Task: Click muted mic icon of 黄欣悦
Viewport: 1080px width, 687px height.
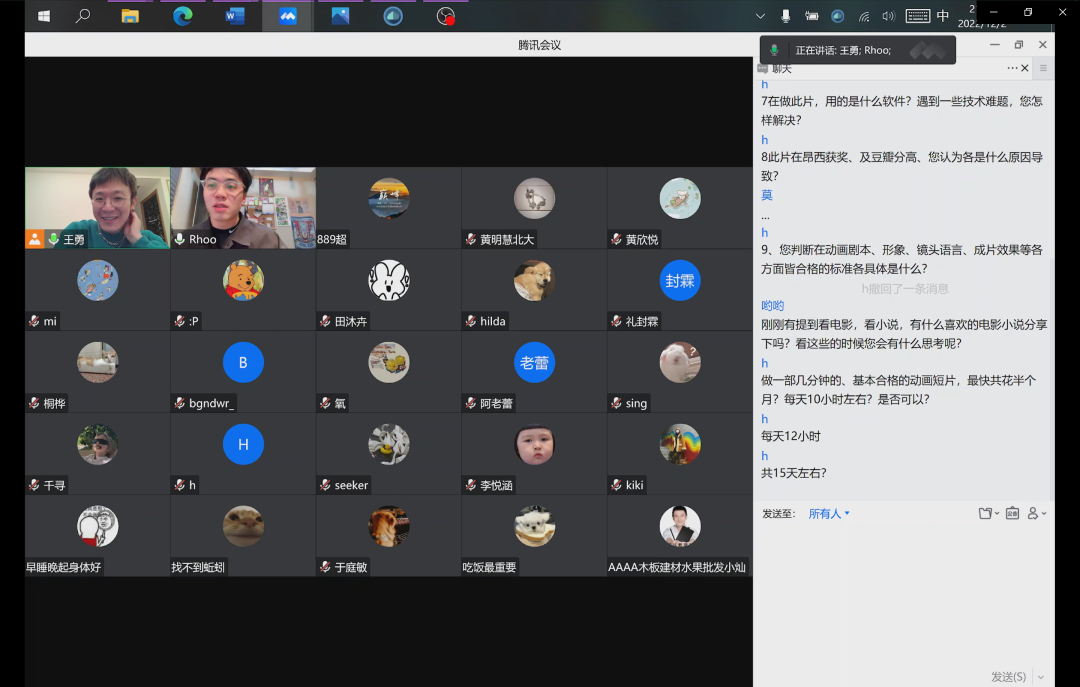Action: 616,239
